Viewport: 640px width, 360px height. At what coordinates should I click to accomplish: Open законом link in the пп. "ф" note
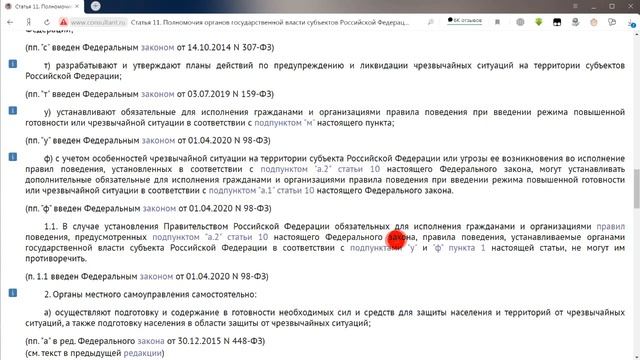tap(159, 209)
